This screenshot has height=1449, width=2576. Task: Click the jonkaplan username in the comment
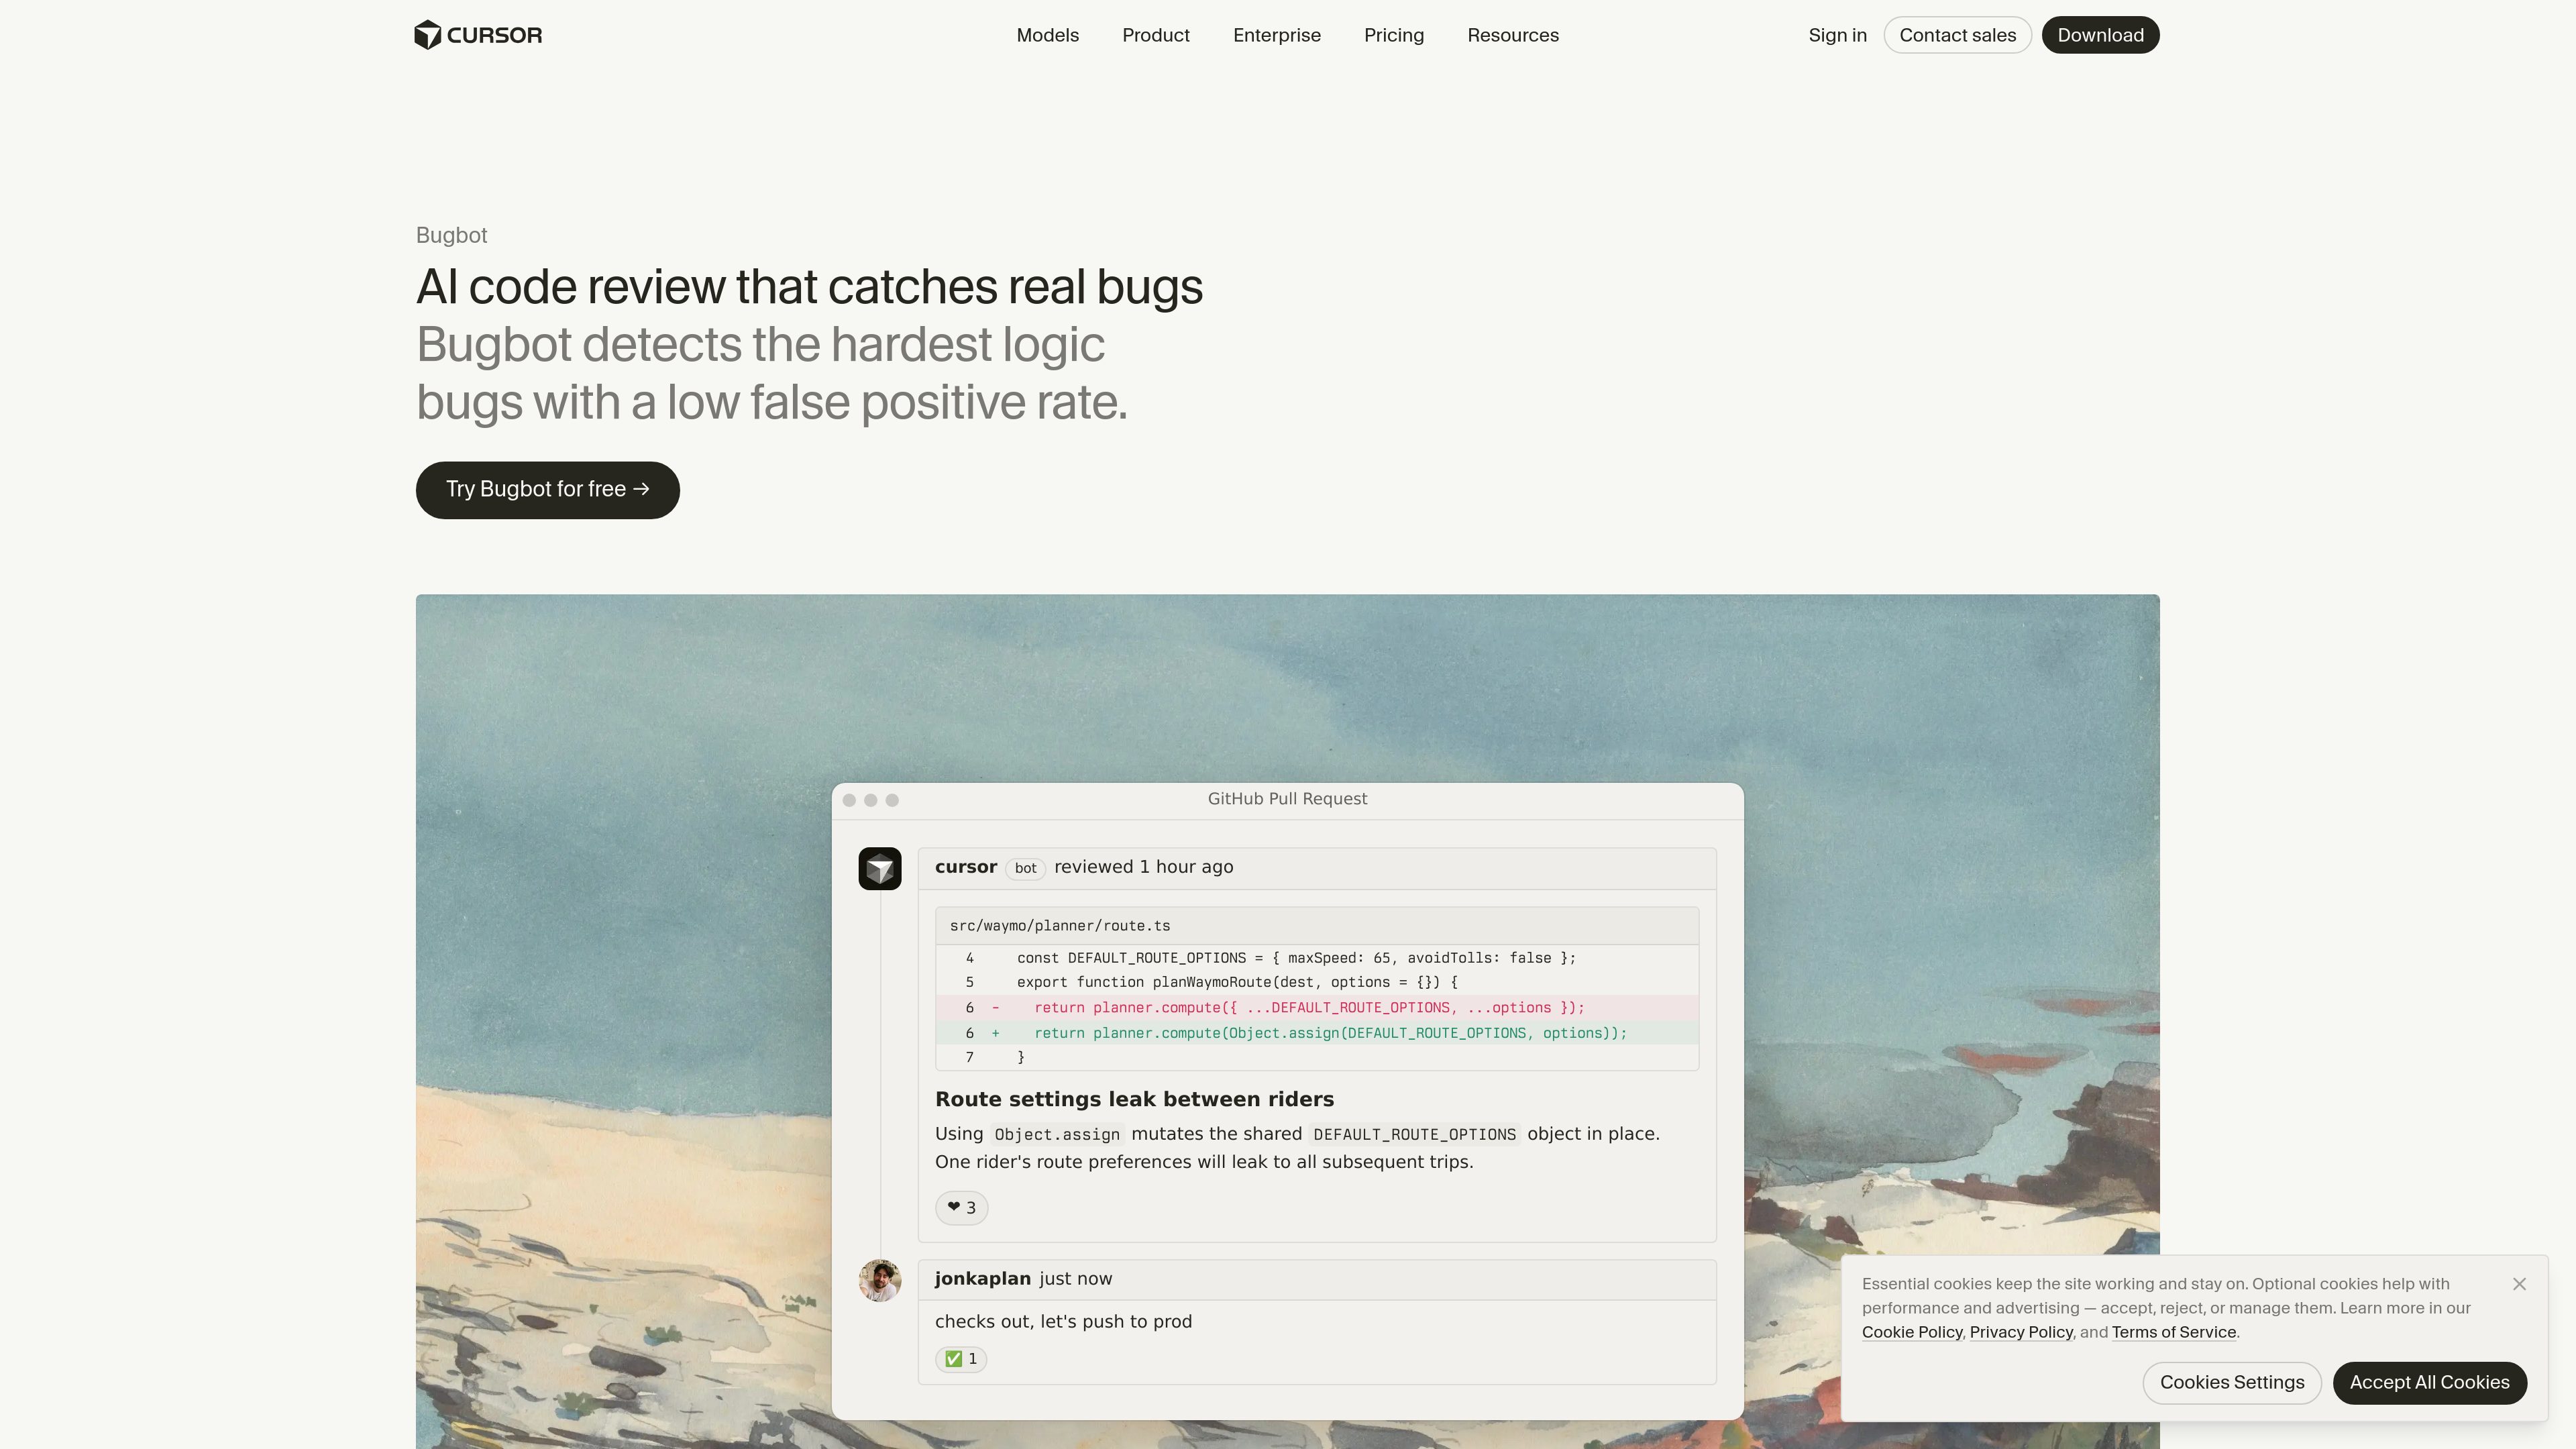point(982,1279)
